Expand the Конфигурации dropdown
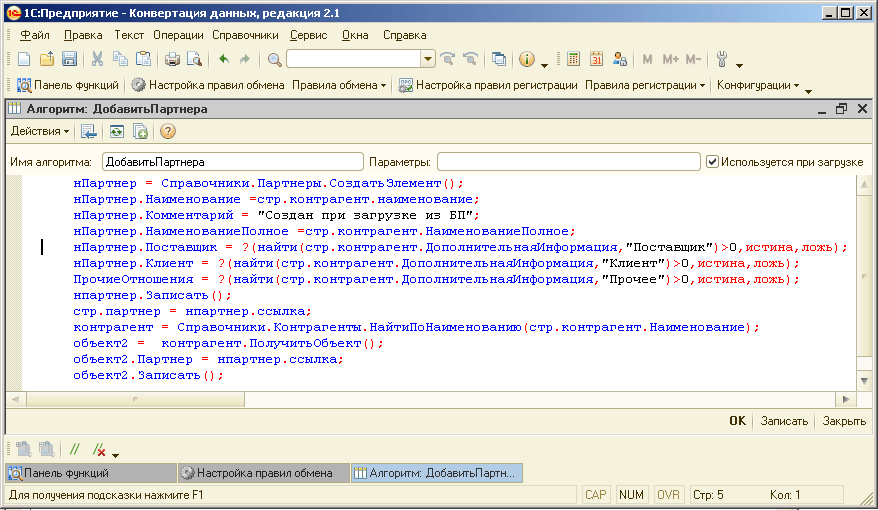The image size is (878, 510). [x=758, y=85]
